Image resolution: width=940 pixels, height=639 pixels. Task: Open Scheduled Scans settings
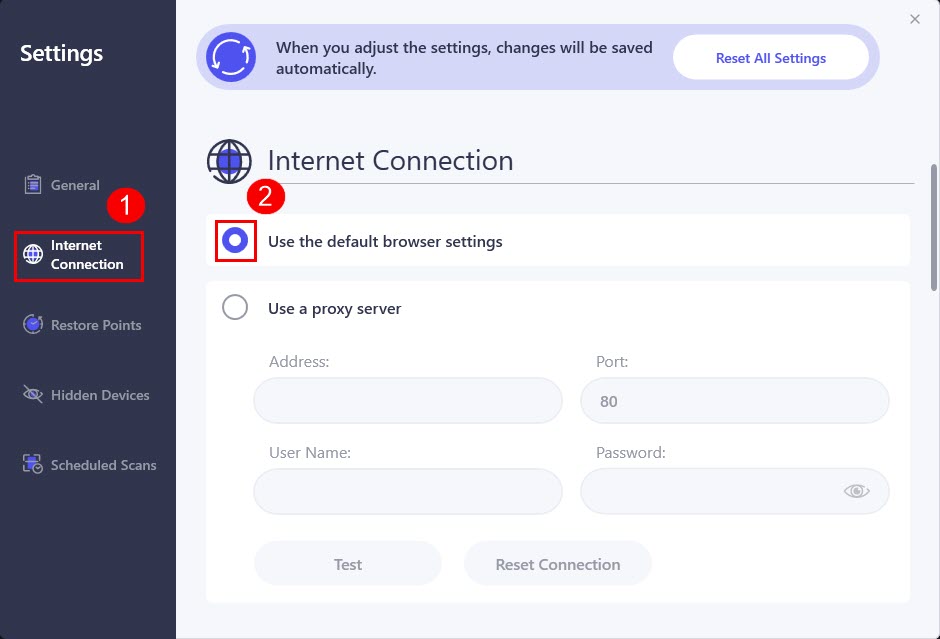click(x=104, y=465)
